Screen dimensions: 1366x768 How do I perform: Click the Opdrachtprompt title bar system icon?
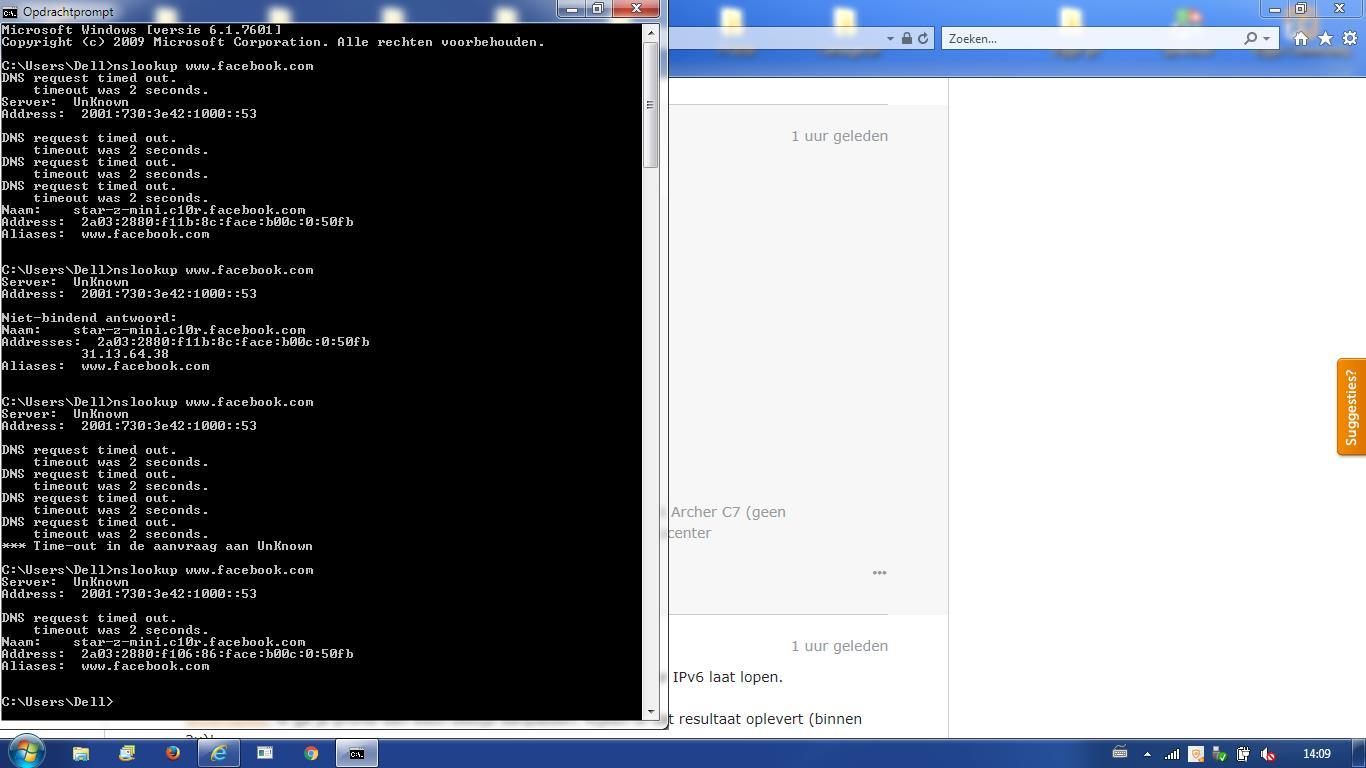[x=10, y=11]
